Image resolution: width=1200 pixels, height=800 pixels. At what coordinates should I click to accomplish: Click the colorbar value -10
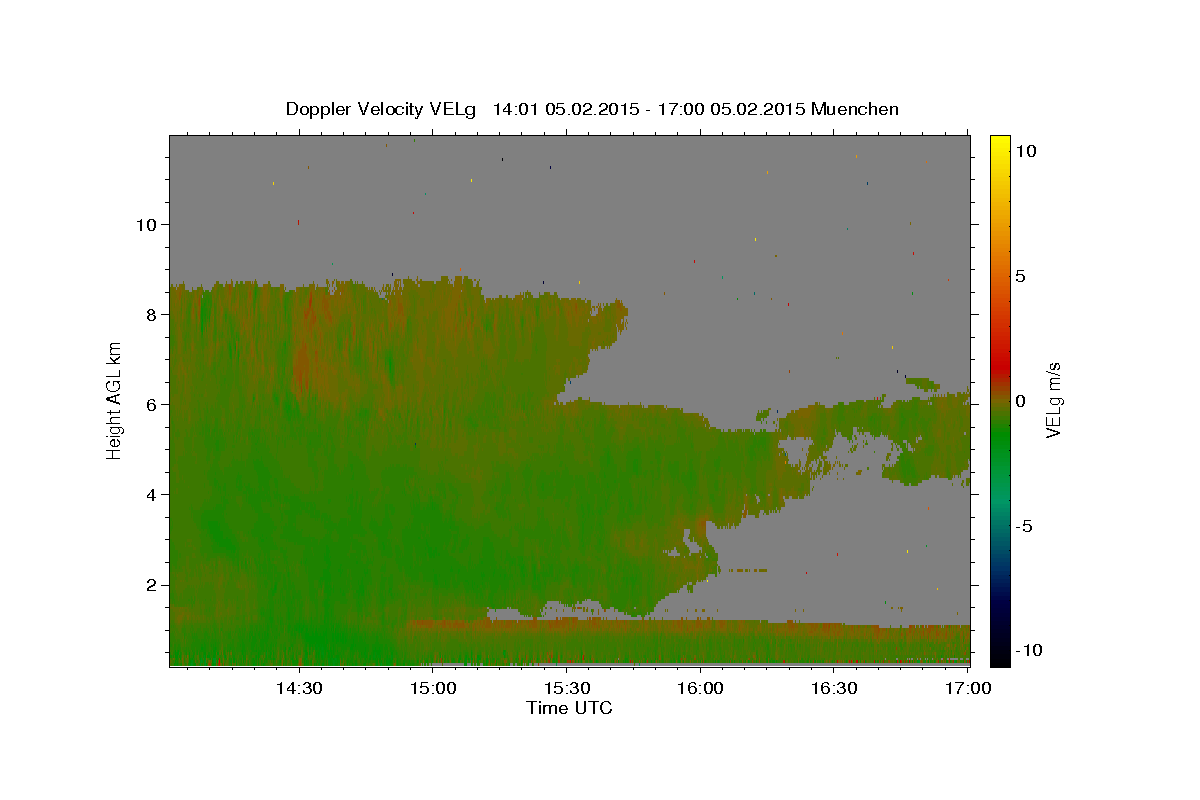(x=1029, y=650)
